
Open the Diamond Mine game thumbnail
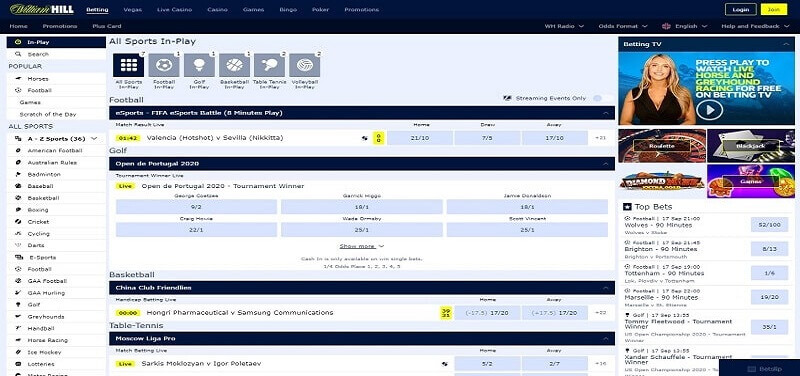(x=662, y=181)
